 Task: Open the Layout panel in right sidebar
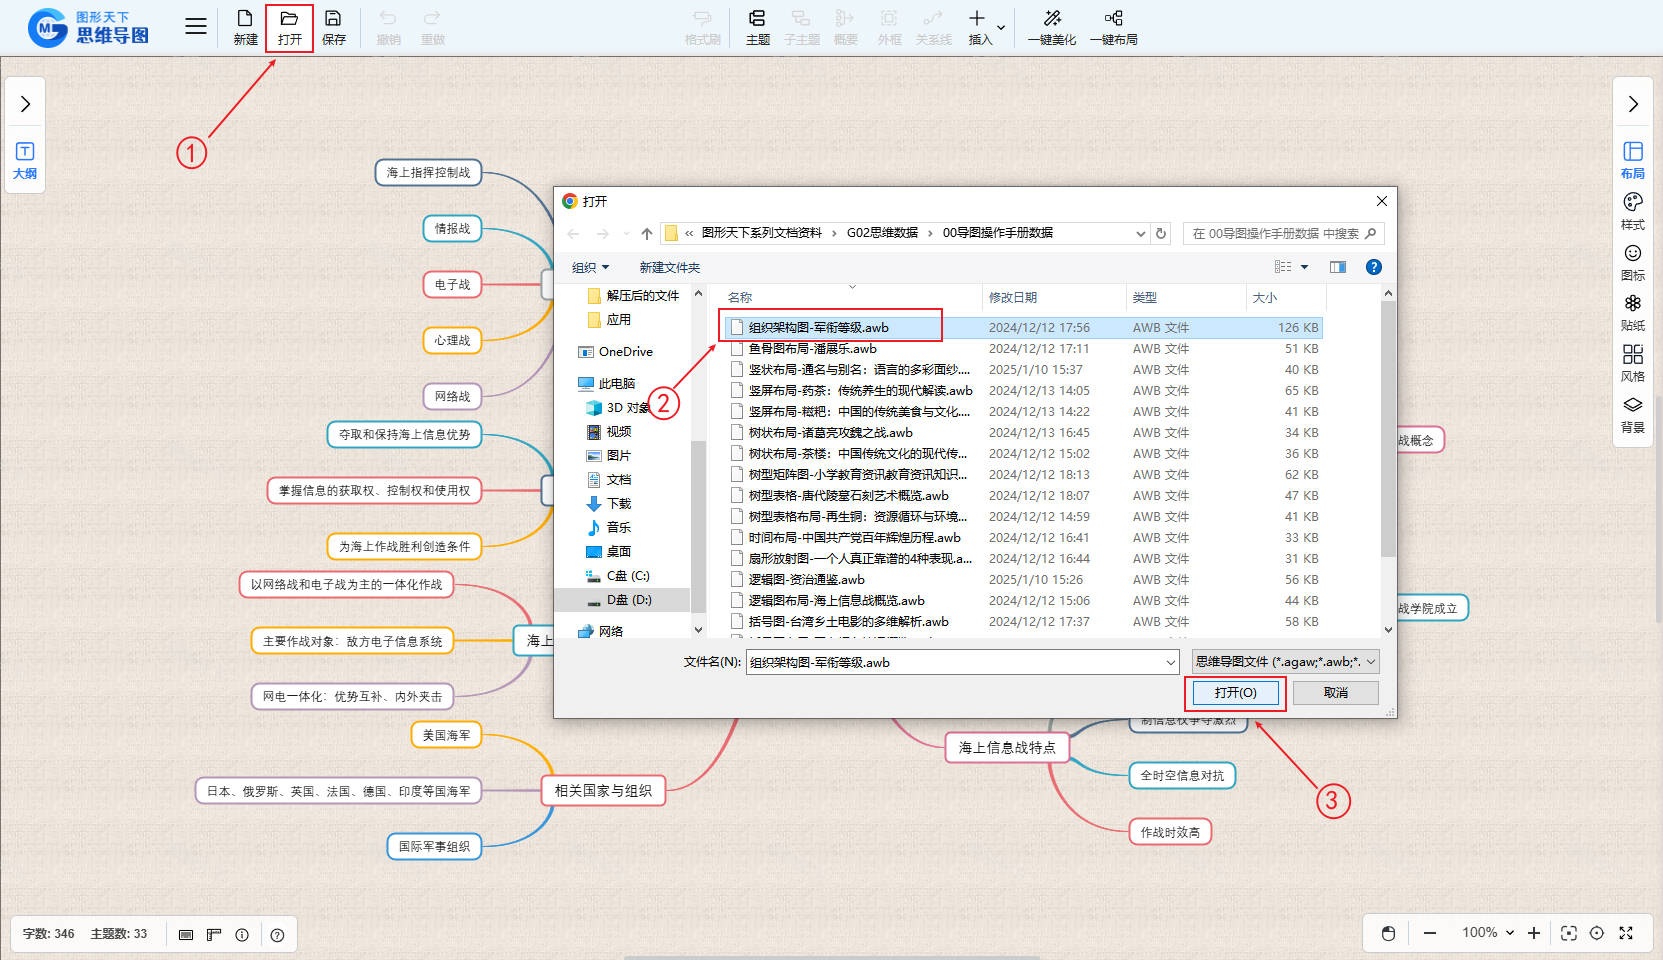[x=1632, y=159]
